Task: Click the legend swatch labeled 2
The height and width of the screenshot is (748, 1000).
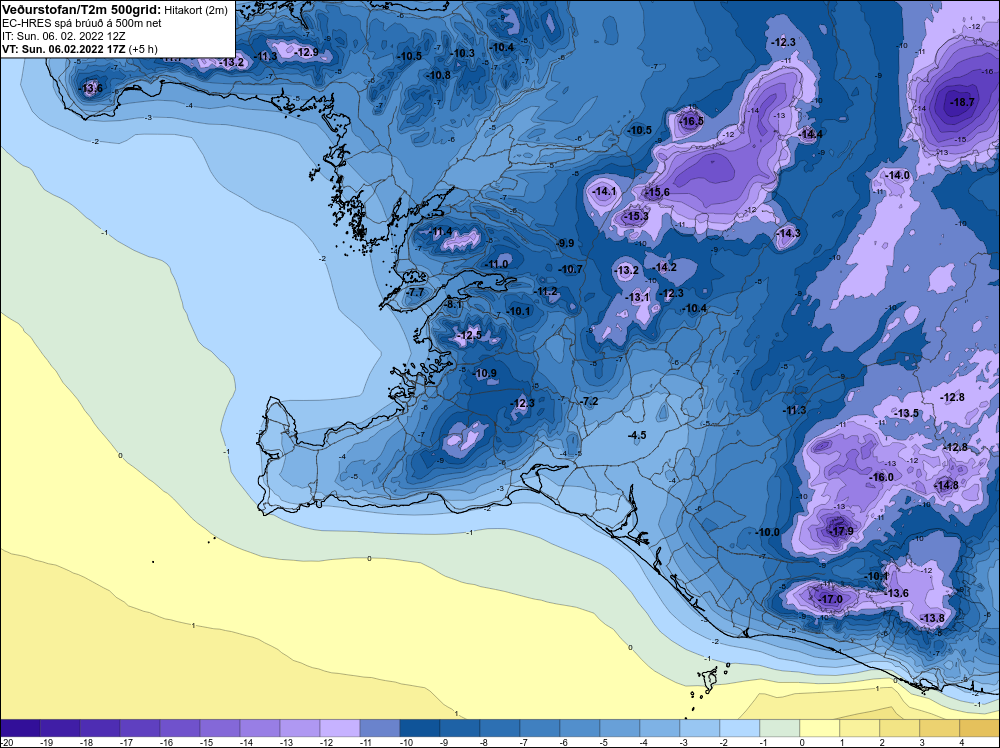Action: tap(899, 728)
